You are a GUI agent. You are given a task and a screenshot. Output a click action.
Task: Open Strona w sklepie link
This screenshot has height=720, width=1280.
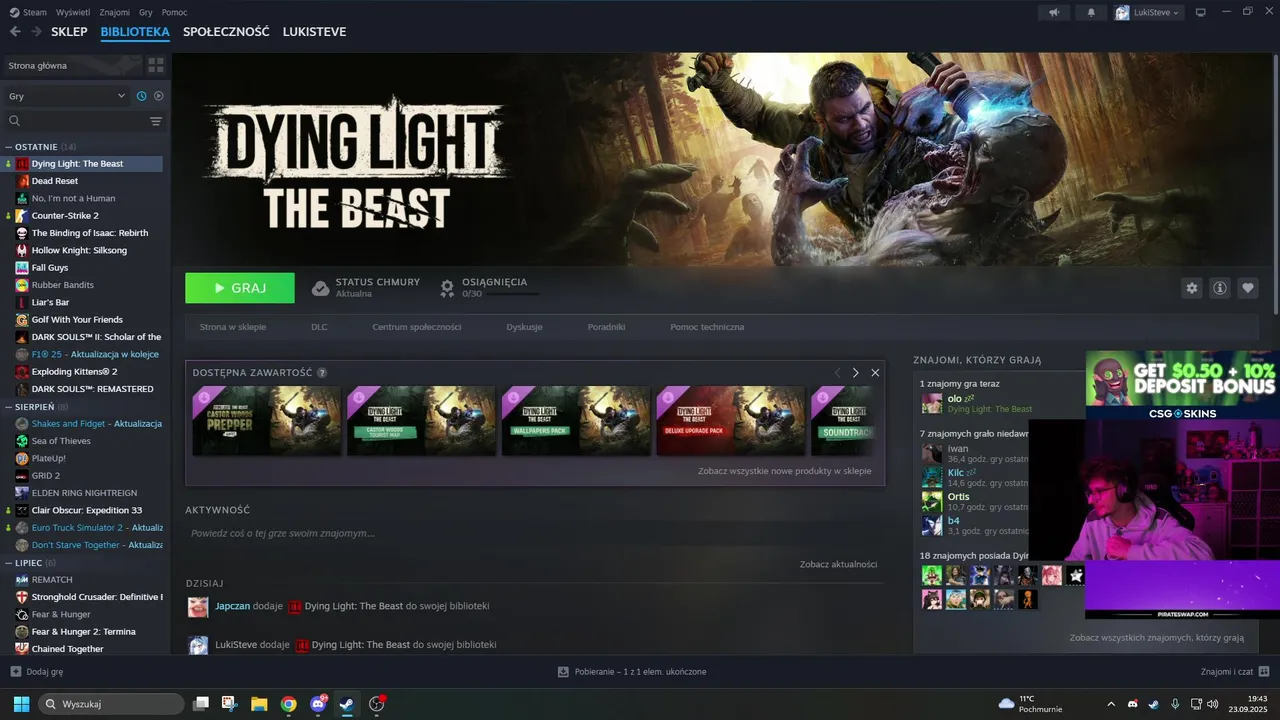[233, 327]
